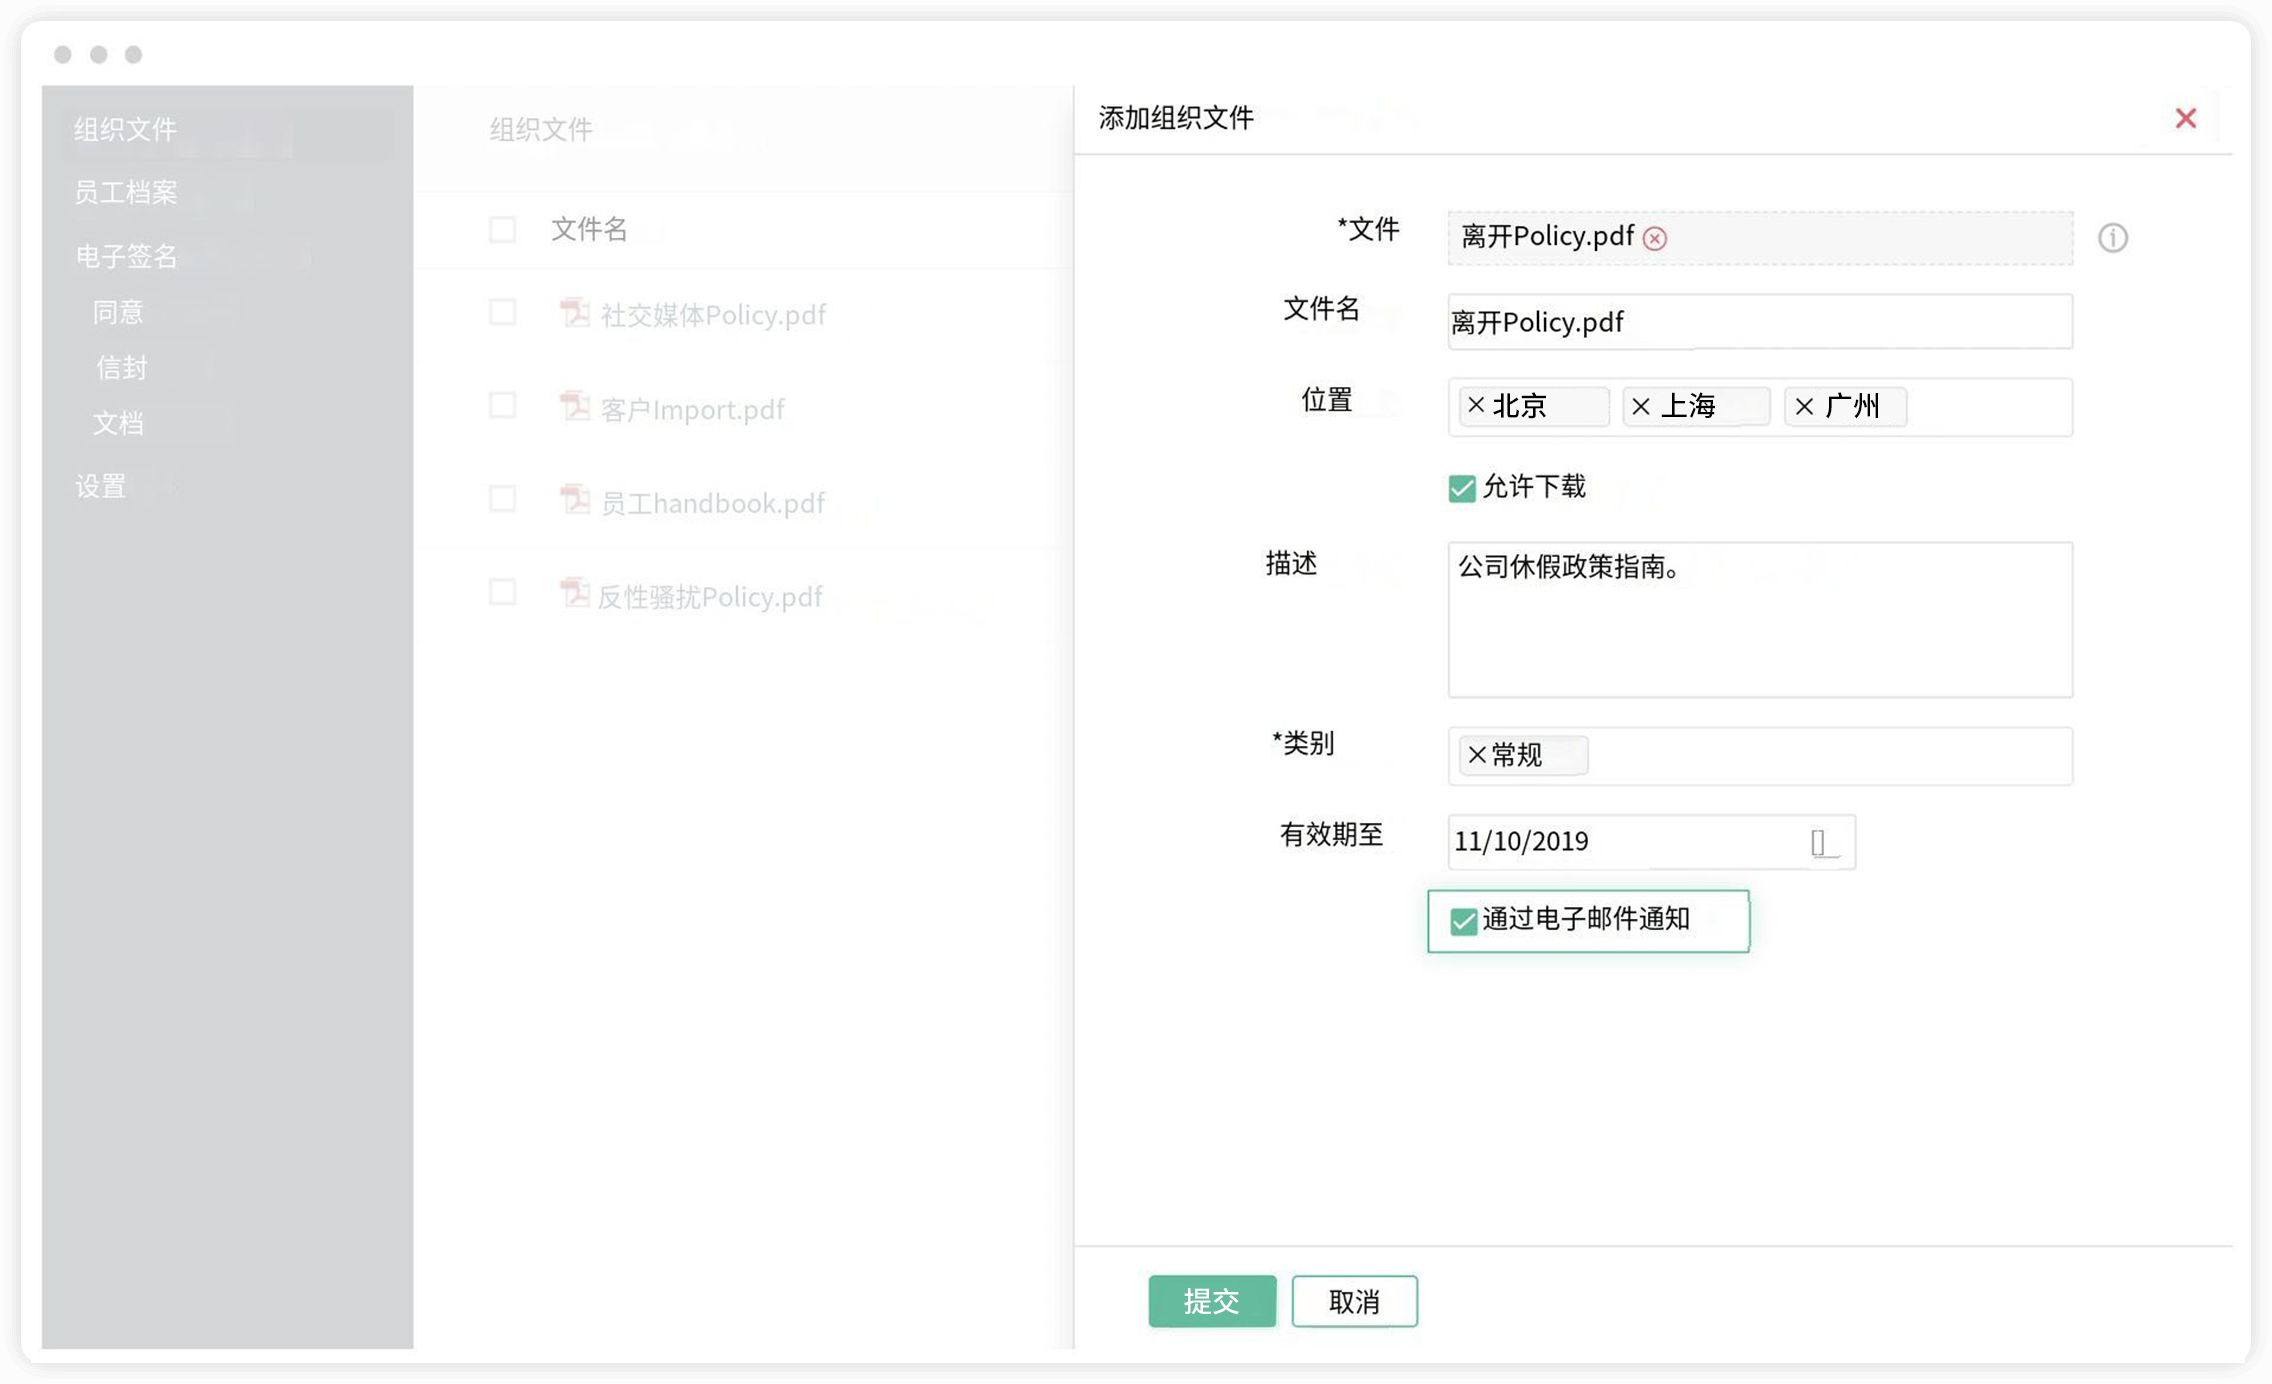Click the PDF icon of 社交媒体Policy.pdf
Viewport: 2272px width, 1384px height.
(574, 314)
